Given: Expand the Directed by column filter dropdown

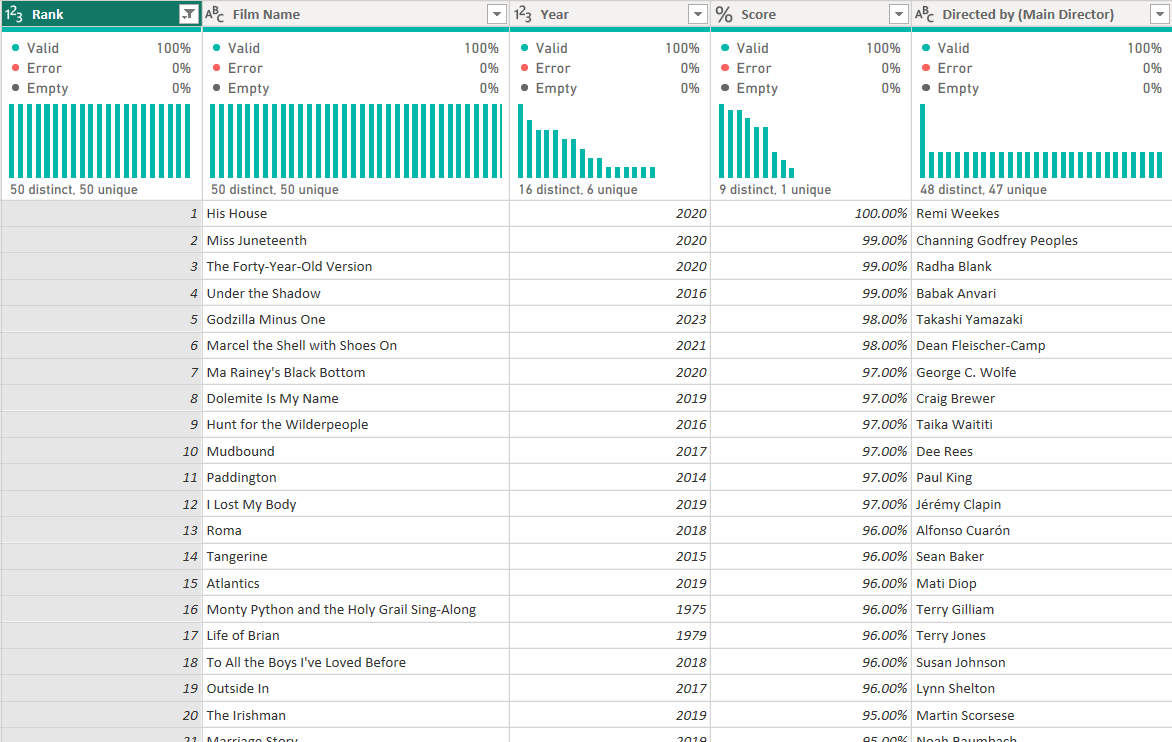Looking at the screenshot, I should click(x=1158, y=14).
